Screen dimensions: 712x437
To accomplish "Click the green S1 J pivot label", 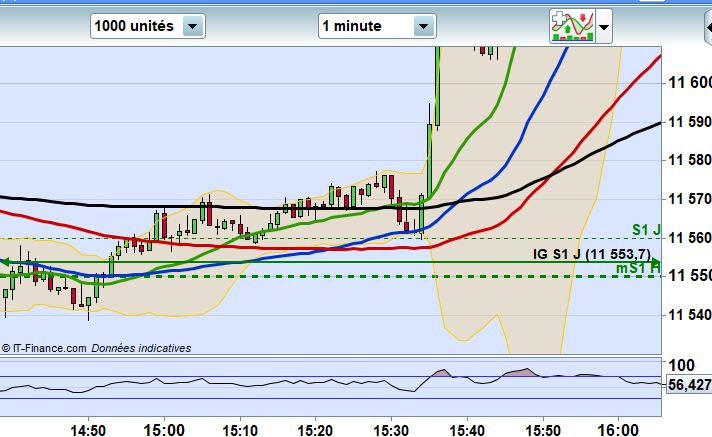I will [x=646, y=230].
